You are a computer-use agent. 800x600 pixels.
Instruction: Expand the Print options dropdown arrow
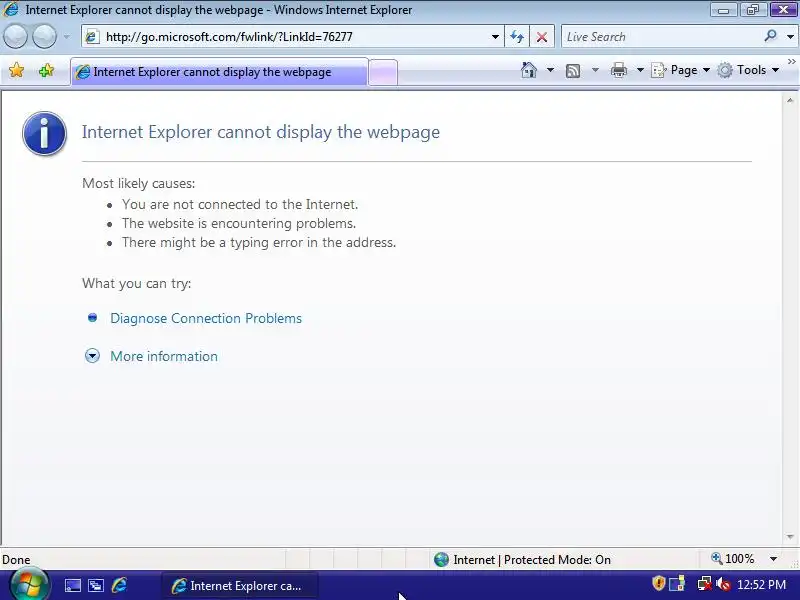[x=640, y=70]
